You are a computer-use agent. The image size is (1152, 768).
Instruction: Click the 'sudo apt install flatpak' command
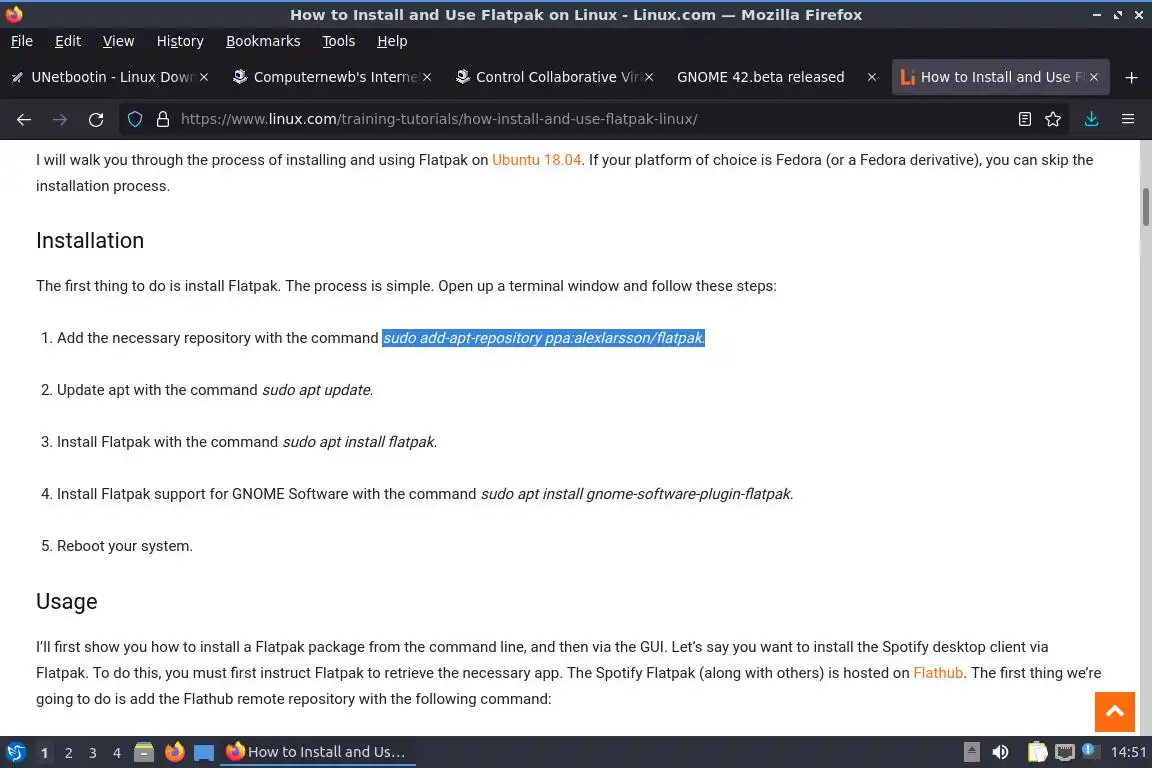tap(360, 442)
